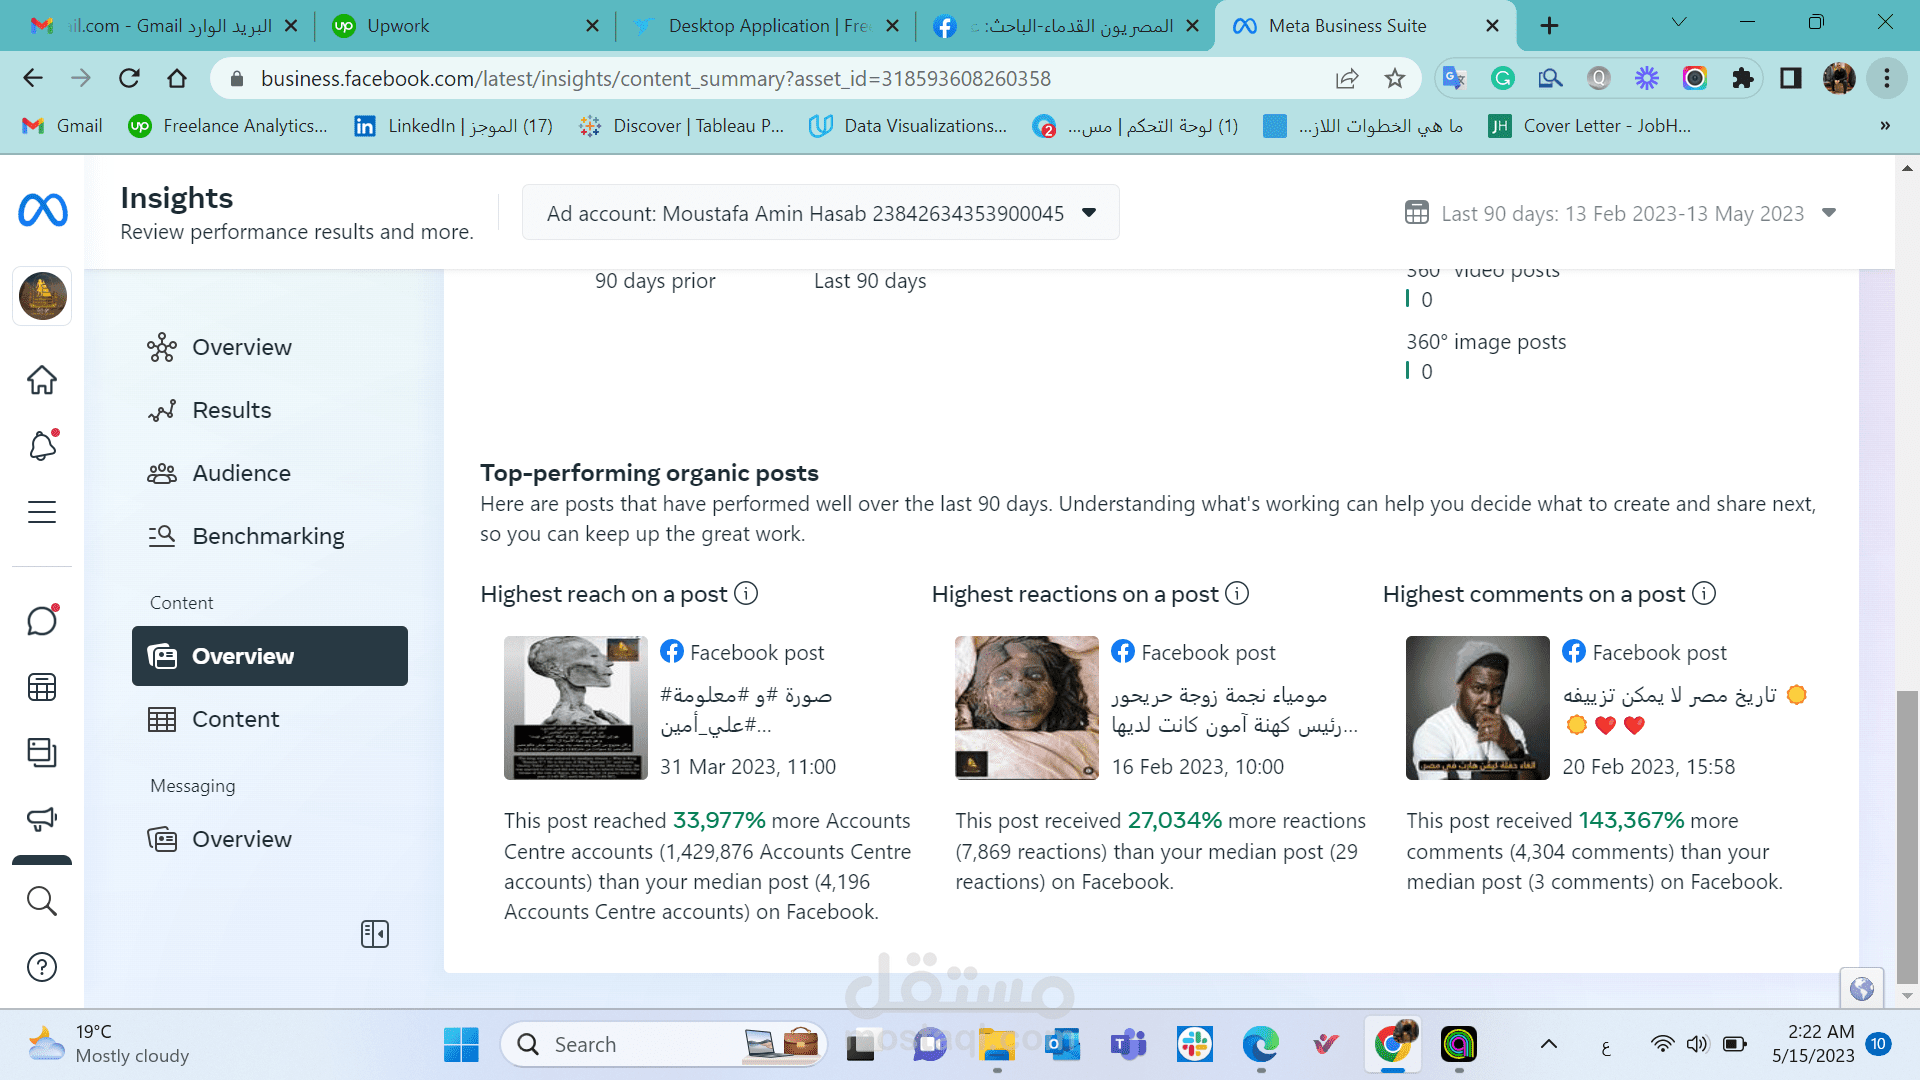1920x1080 pixels.
Task: Open the Last 90 days date picker
Action: click(1621, 213)
